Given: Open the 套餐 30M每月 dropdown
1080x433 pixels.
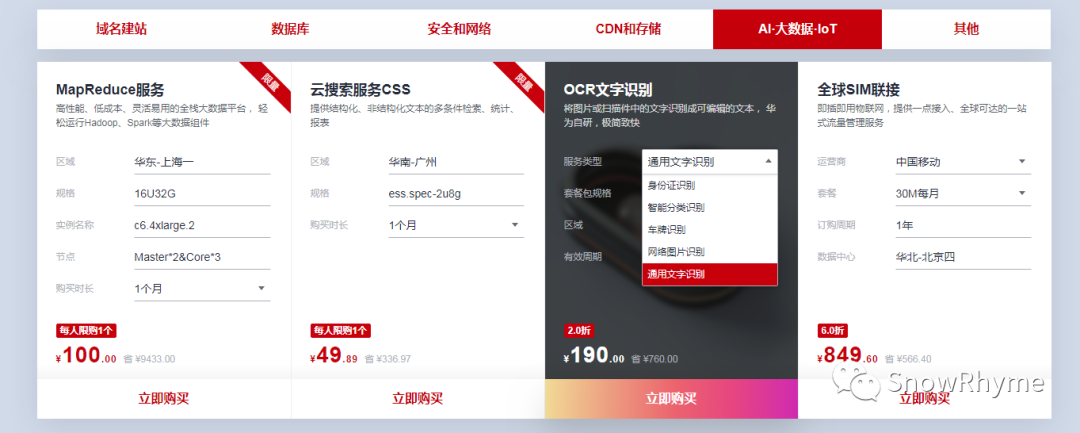Looking at the screenshot, I should 963,193.
